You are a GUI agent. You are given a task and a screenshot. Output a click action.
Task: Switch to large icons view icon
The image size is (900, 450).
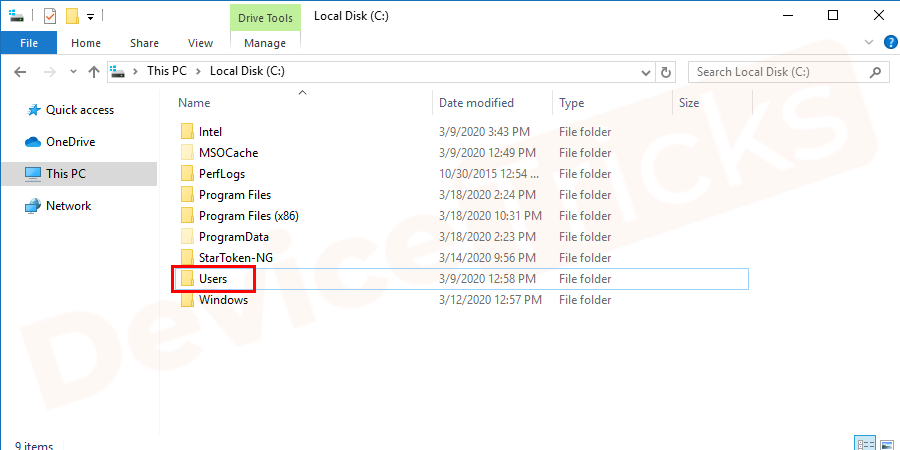pos(886,443)
